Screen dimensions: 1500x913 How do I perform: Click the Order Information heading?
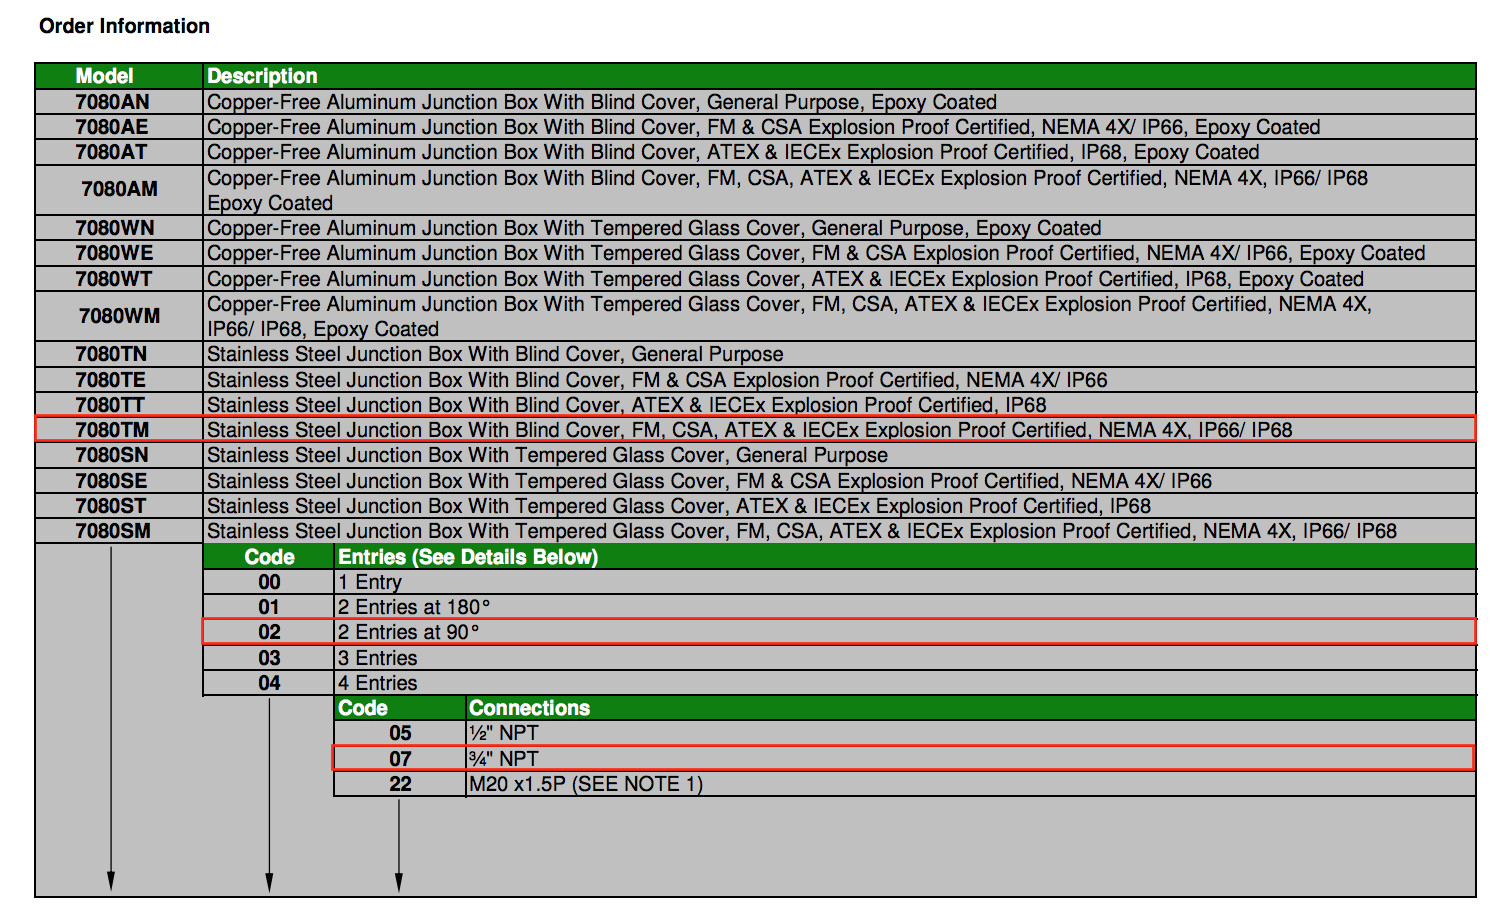click(x=125, y=26)
